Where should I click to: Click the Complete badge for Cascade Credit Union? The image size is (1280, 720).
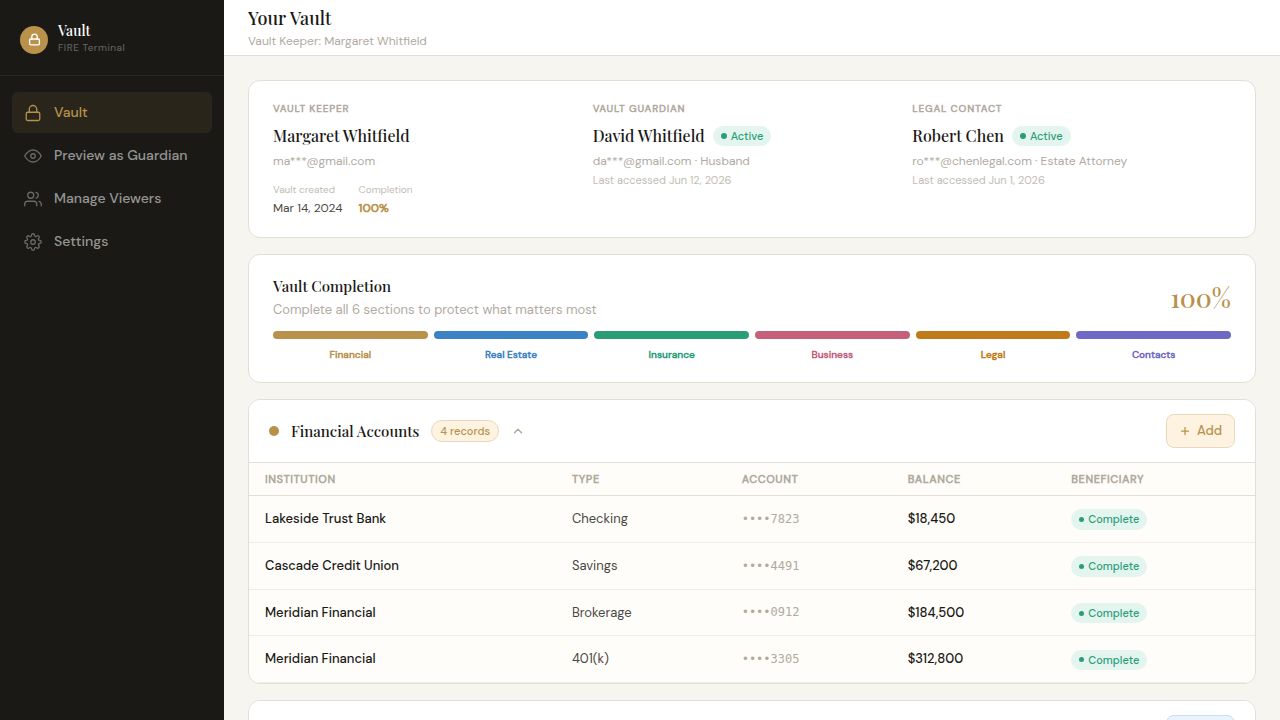(1108, 566)
